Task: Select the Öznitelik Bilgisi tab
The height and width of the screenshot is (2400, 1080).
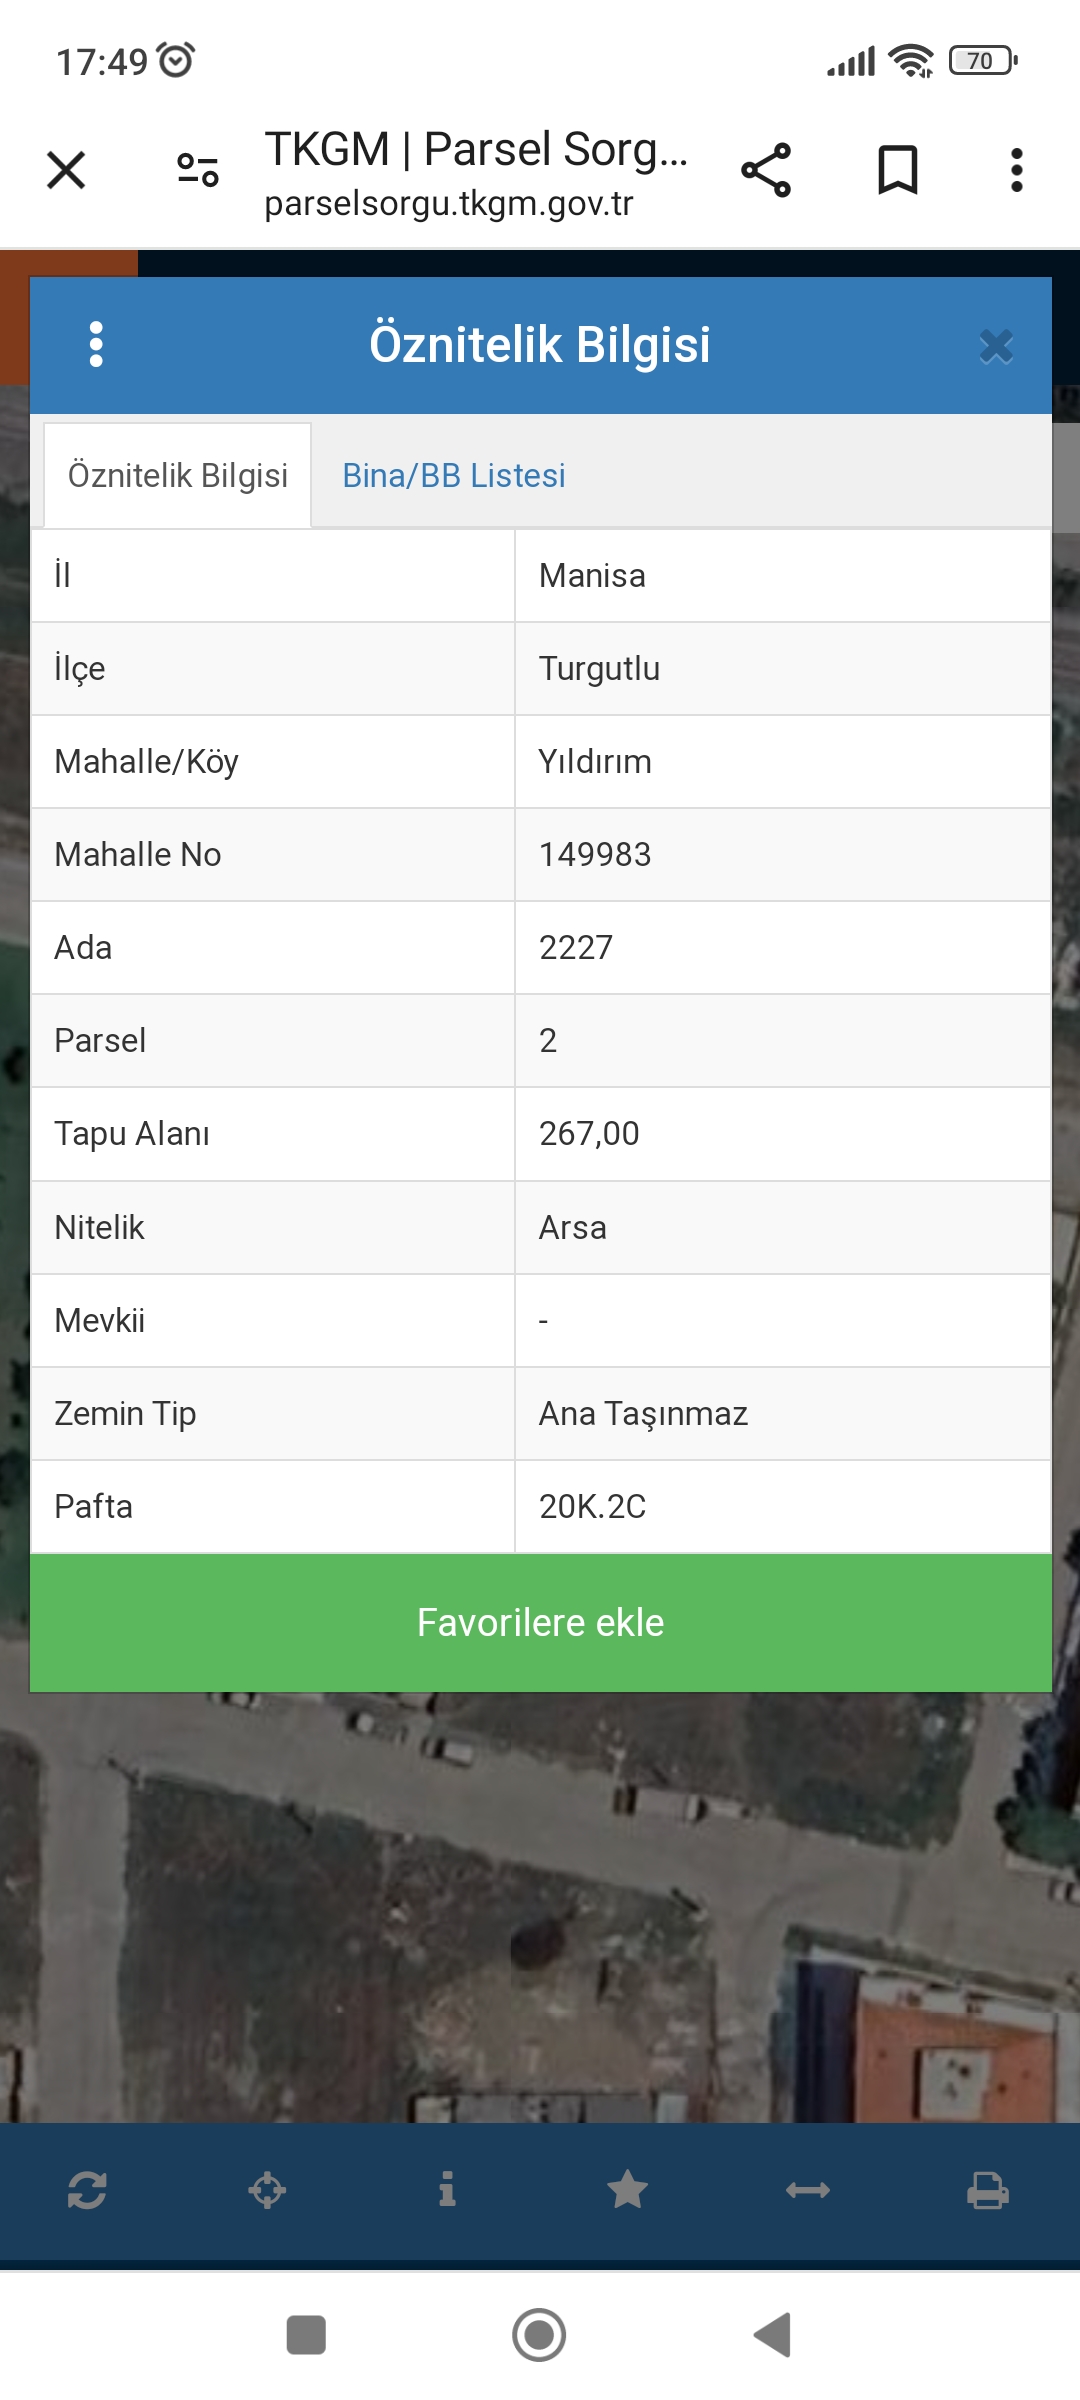Action: 178,476
